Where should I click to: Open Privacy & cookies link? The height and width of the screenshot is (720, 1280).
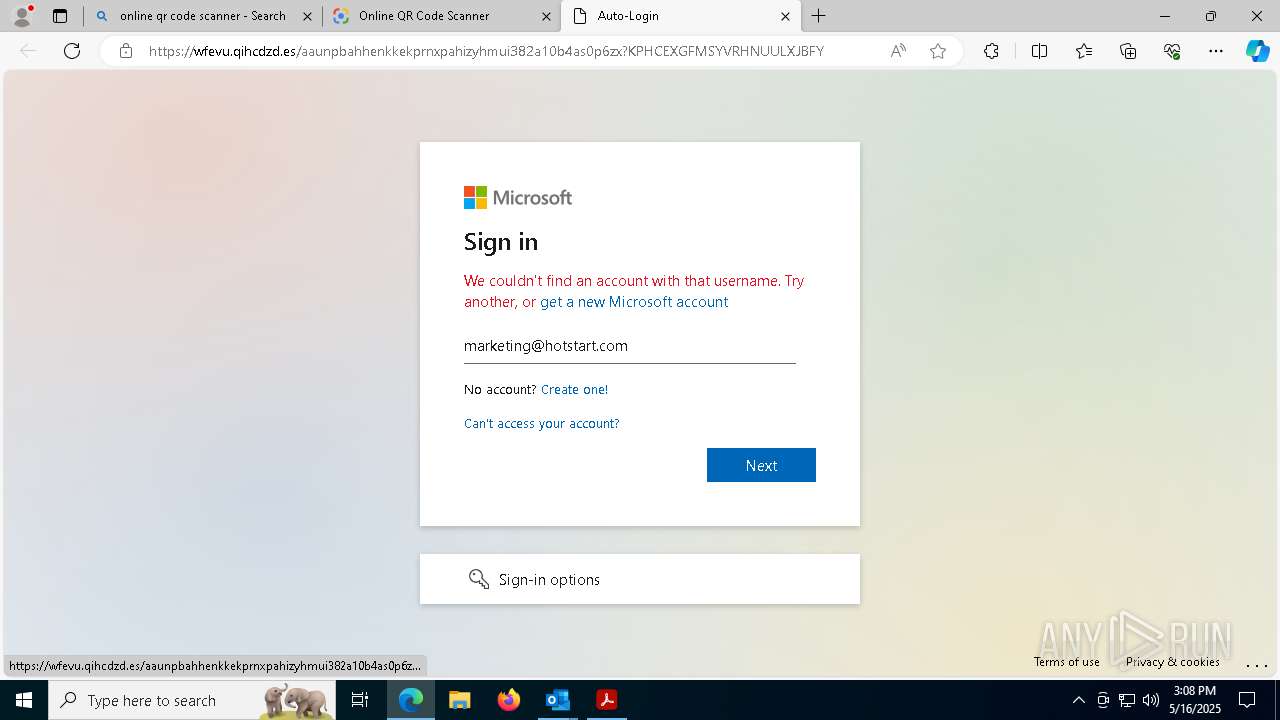pyautogui.click(x=1173, y=662)
